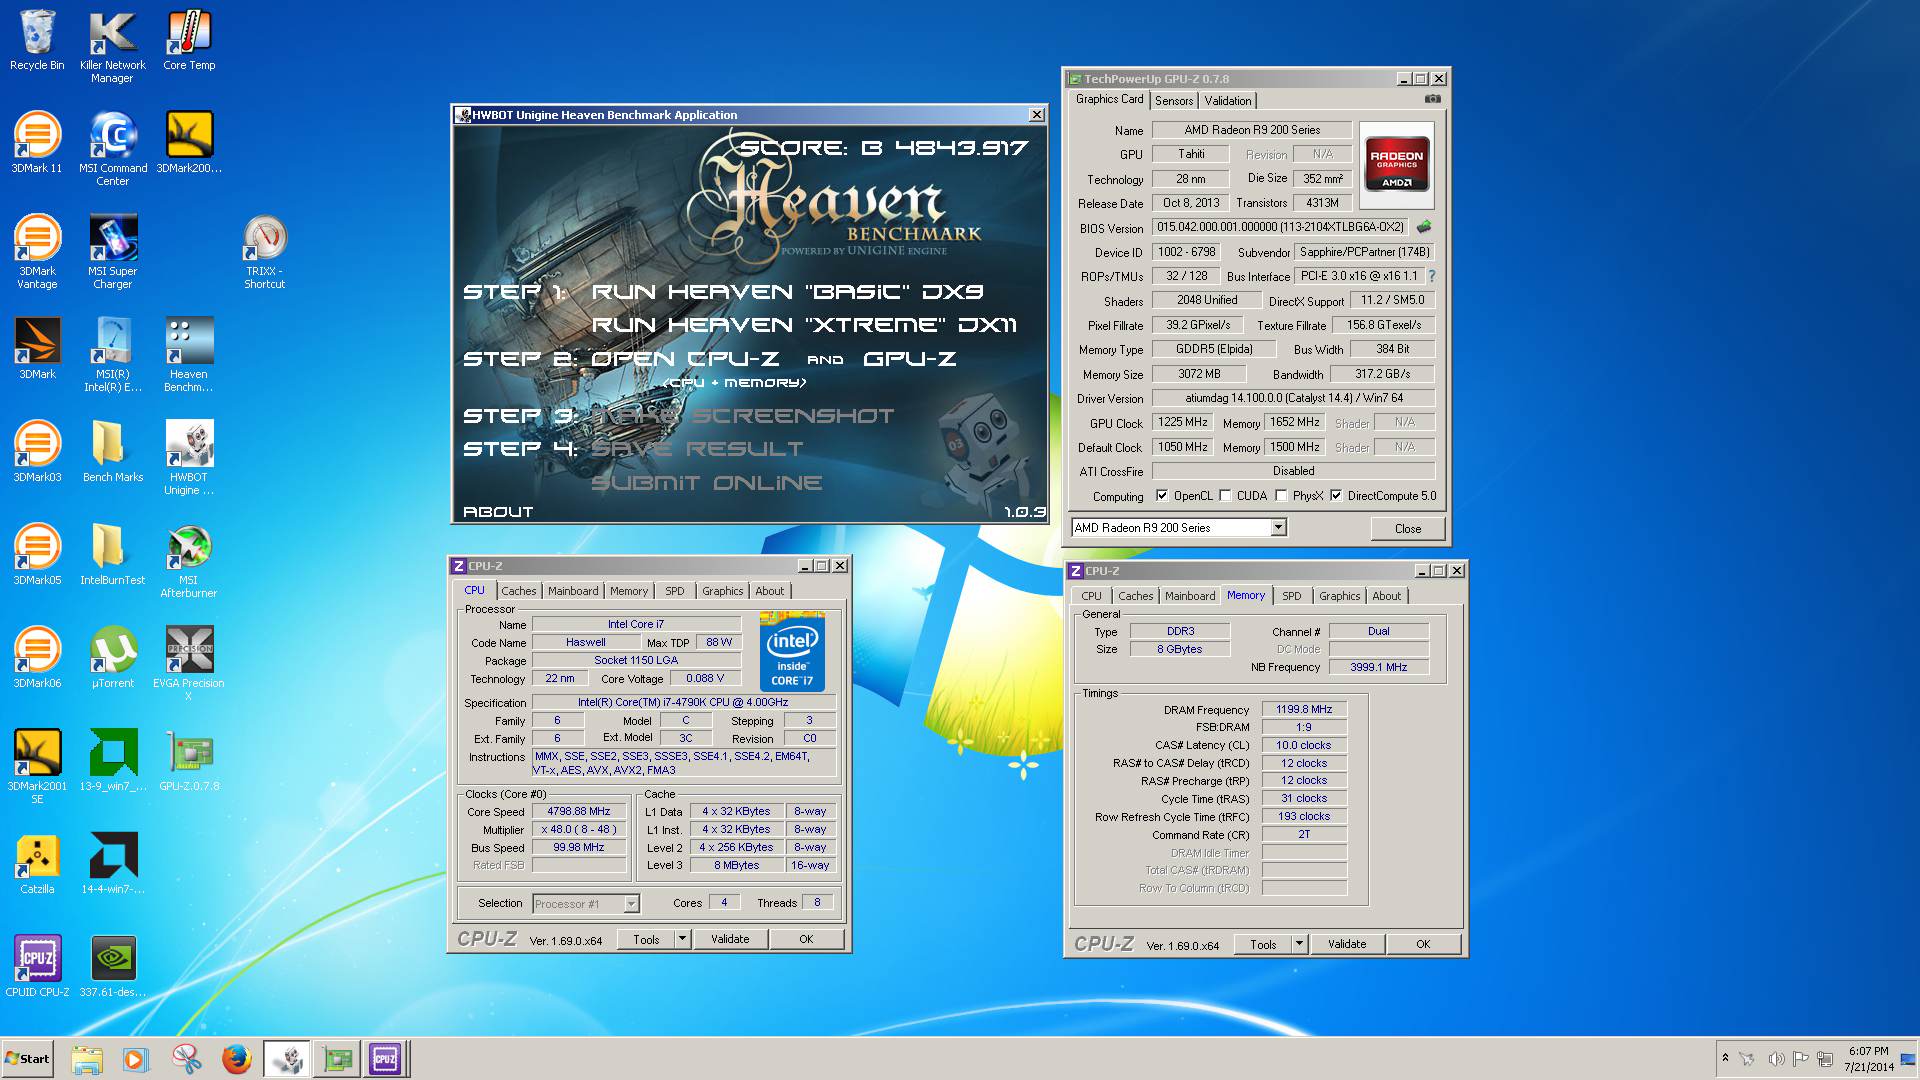
Task: Click OK in right CPU-Z window
Action: tap(1423, 944)
